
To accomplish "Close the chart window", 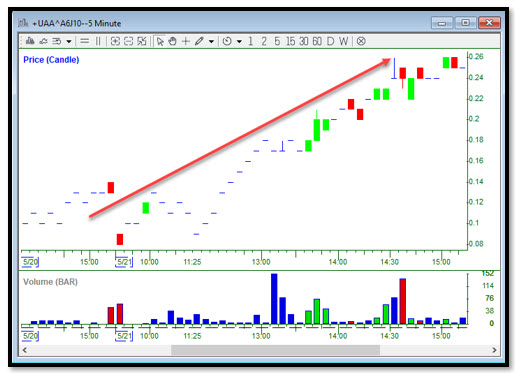I will [x=489, y=23].
